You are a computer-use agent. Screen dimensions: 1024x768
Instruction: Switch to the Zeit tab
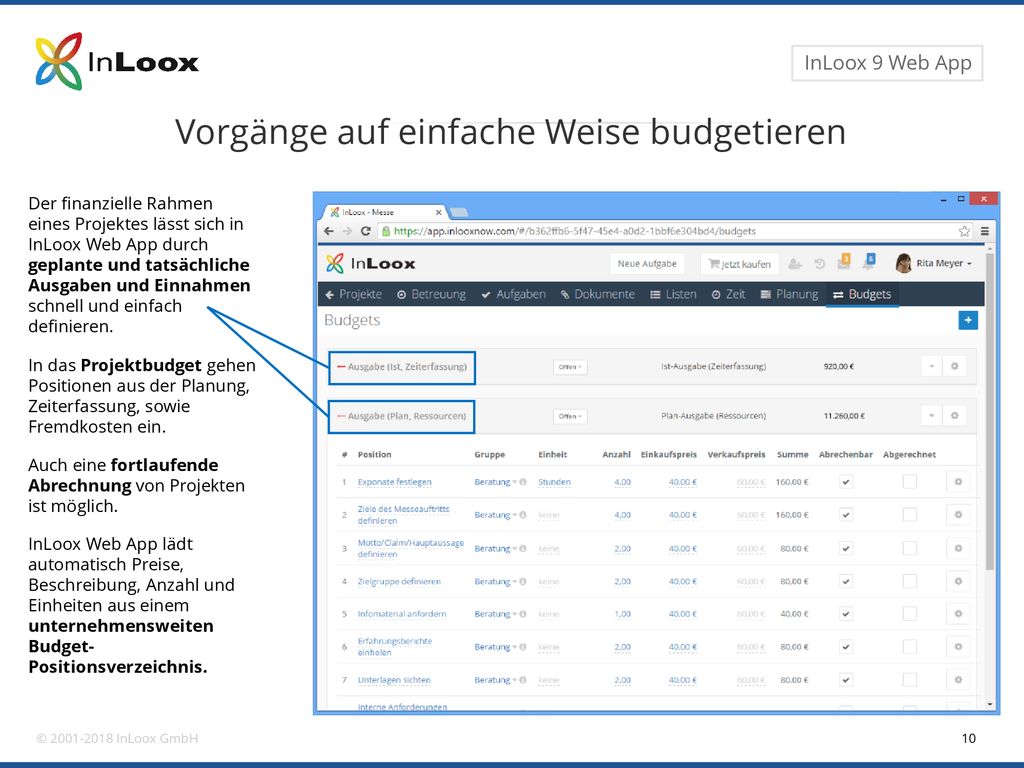728,295
